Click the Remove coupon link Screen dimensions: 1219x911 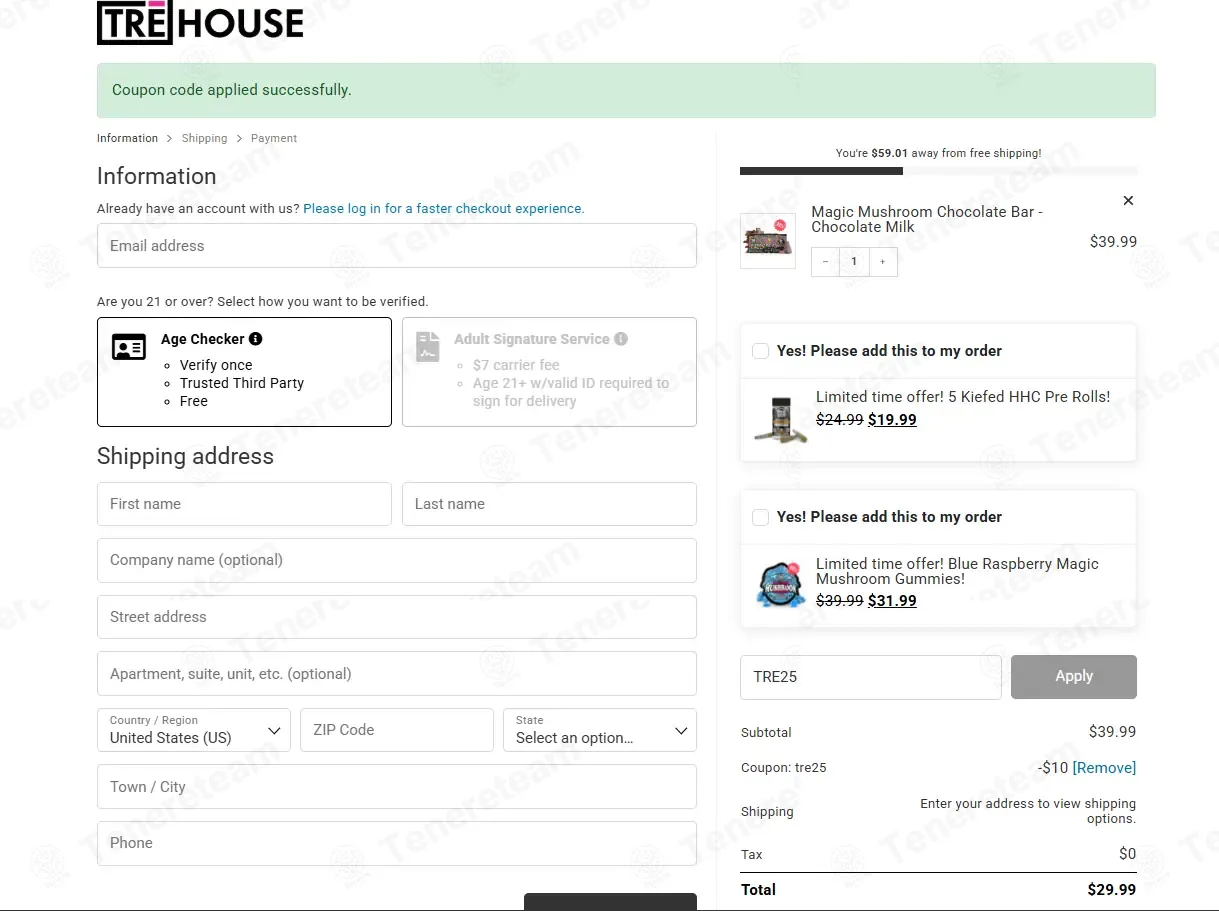click(x=1104, y=768)
